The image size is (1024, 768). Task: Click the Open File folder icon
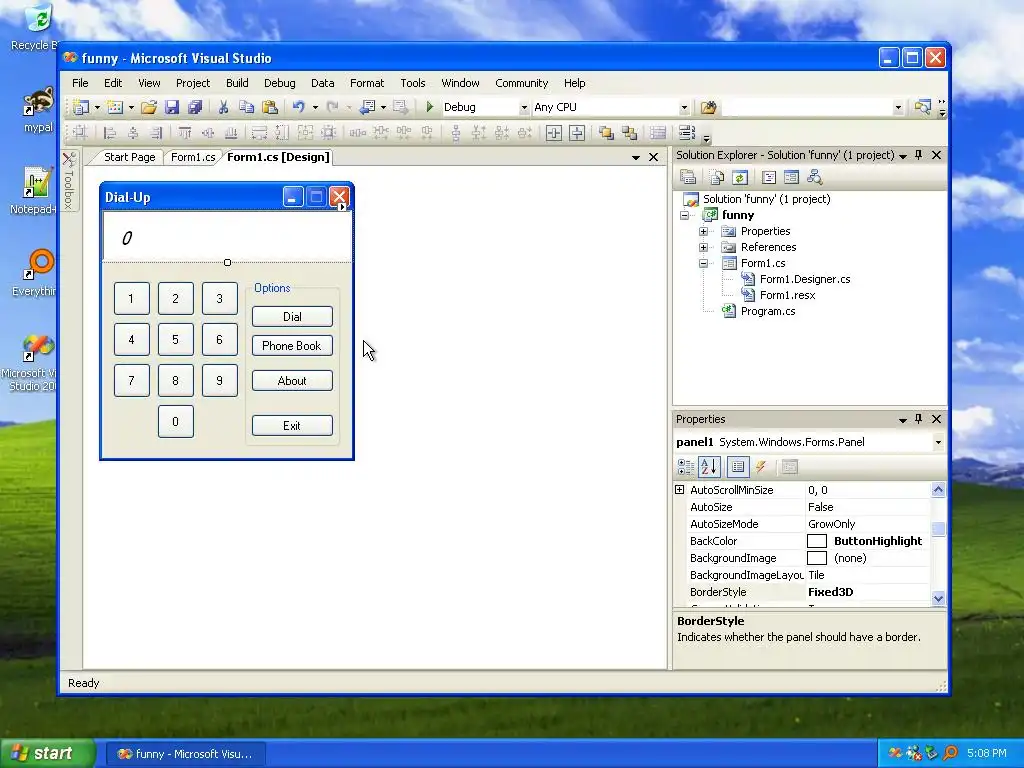tap(149, 107)
